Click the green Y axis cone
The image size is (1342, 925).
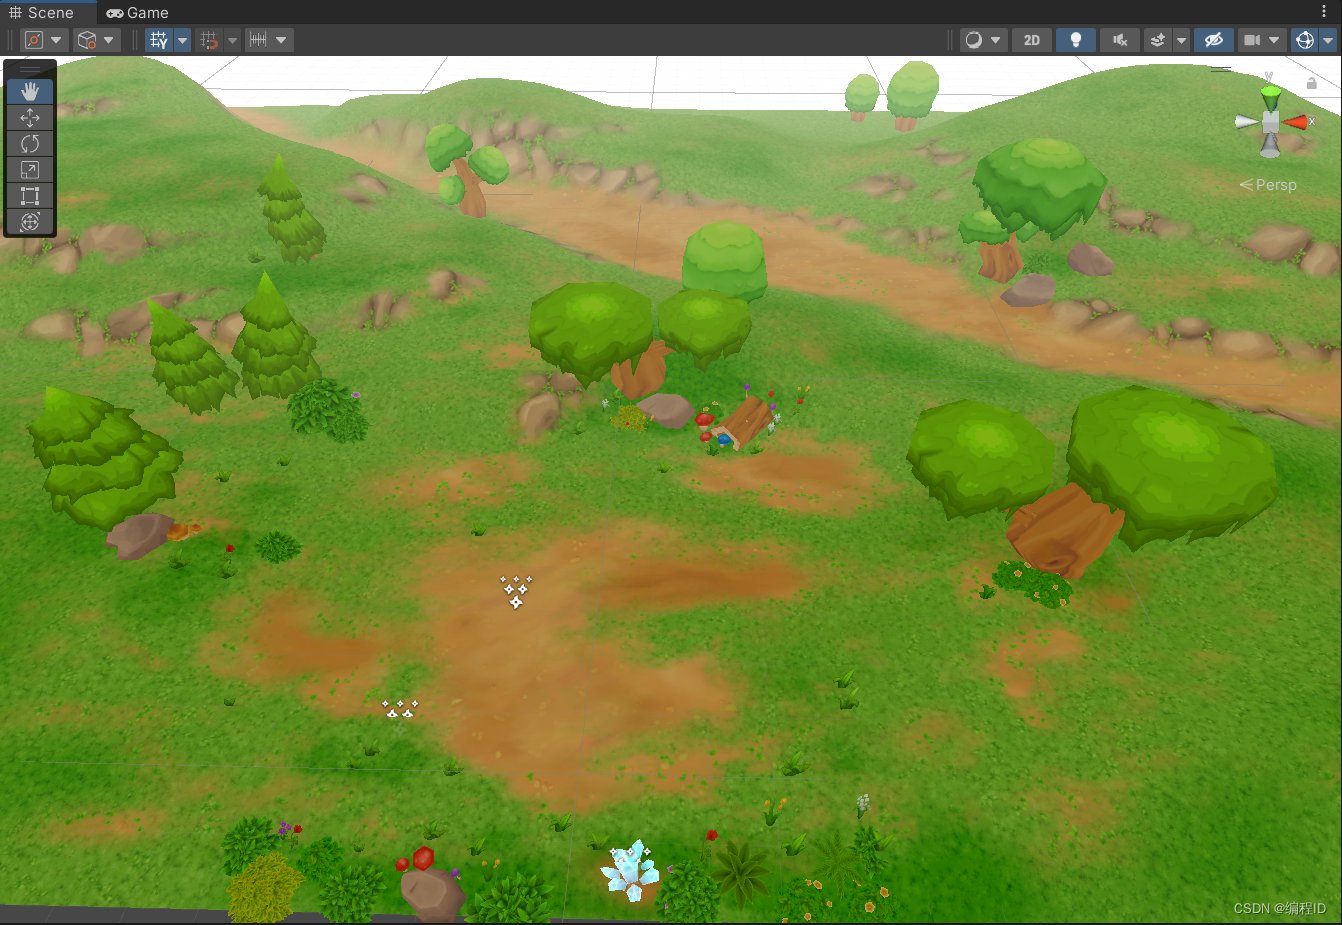coord(1270,98)
